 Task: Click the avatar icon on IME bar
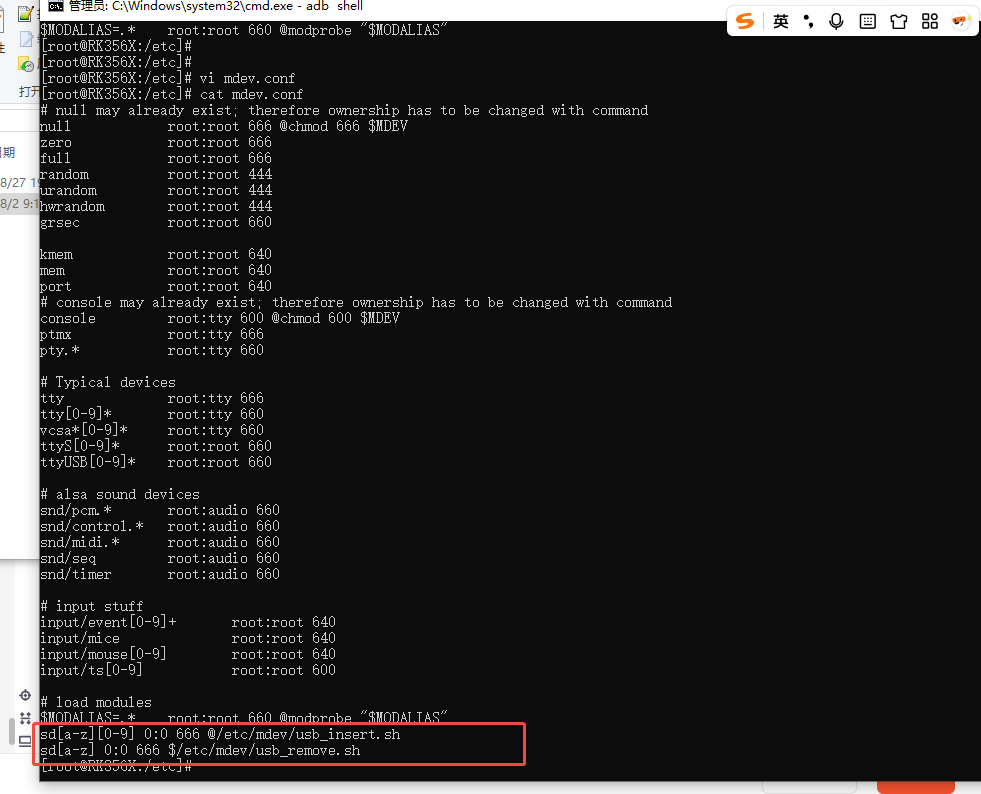tap(960, 22)
